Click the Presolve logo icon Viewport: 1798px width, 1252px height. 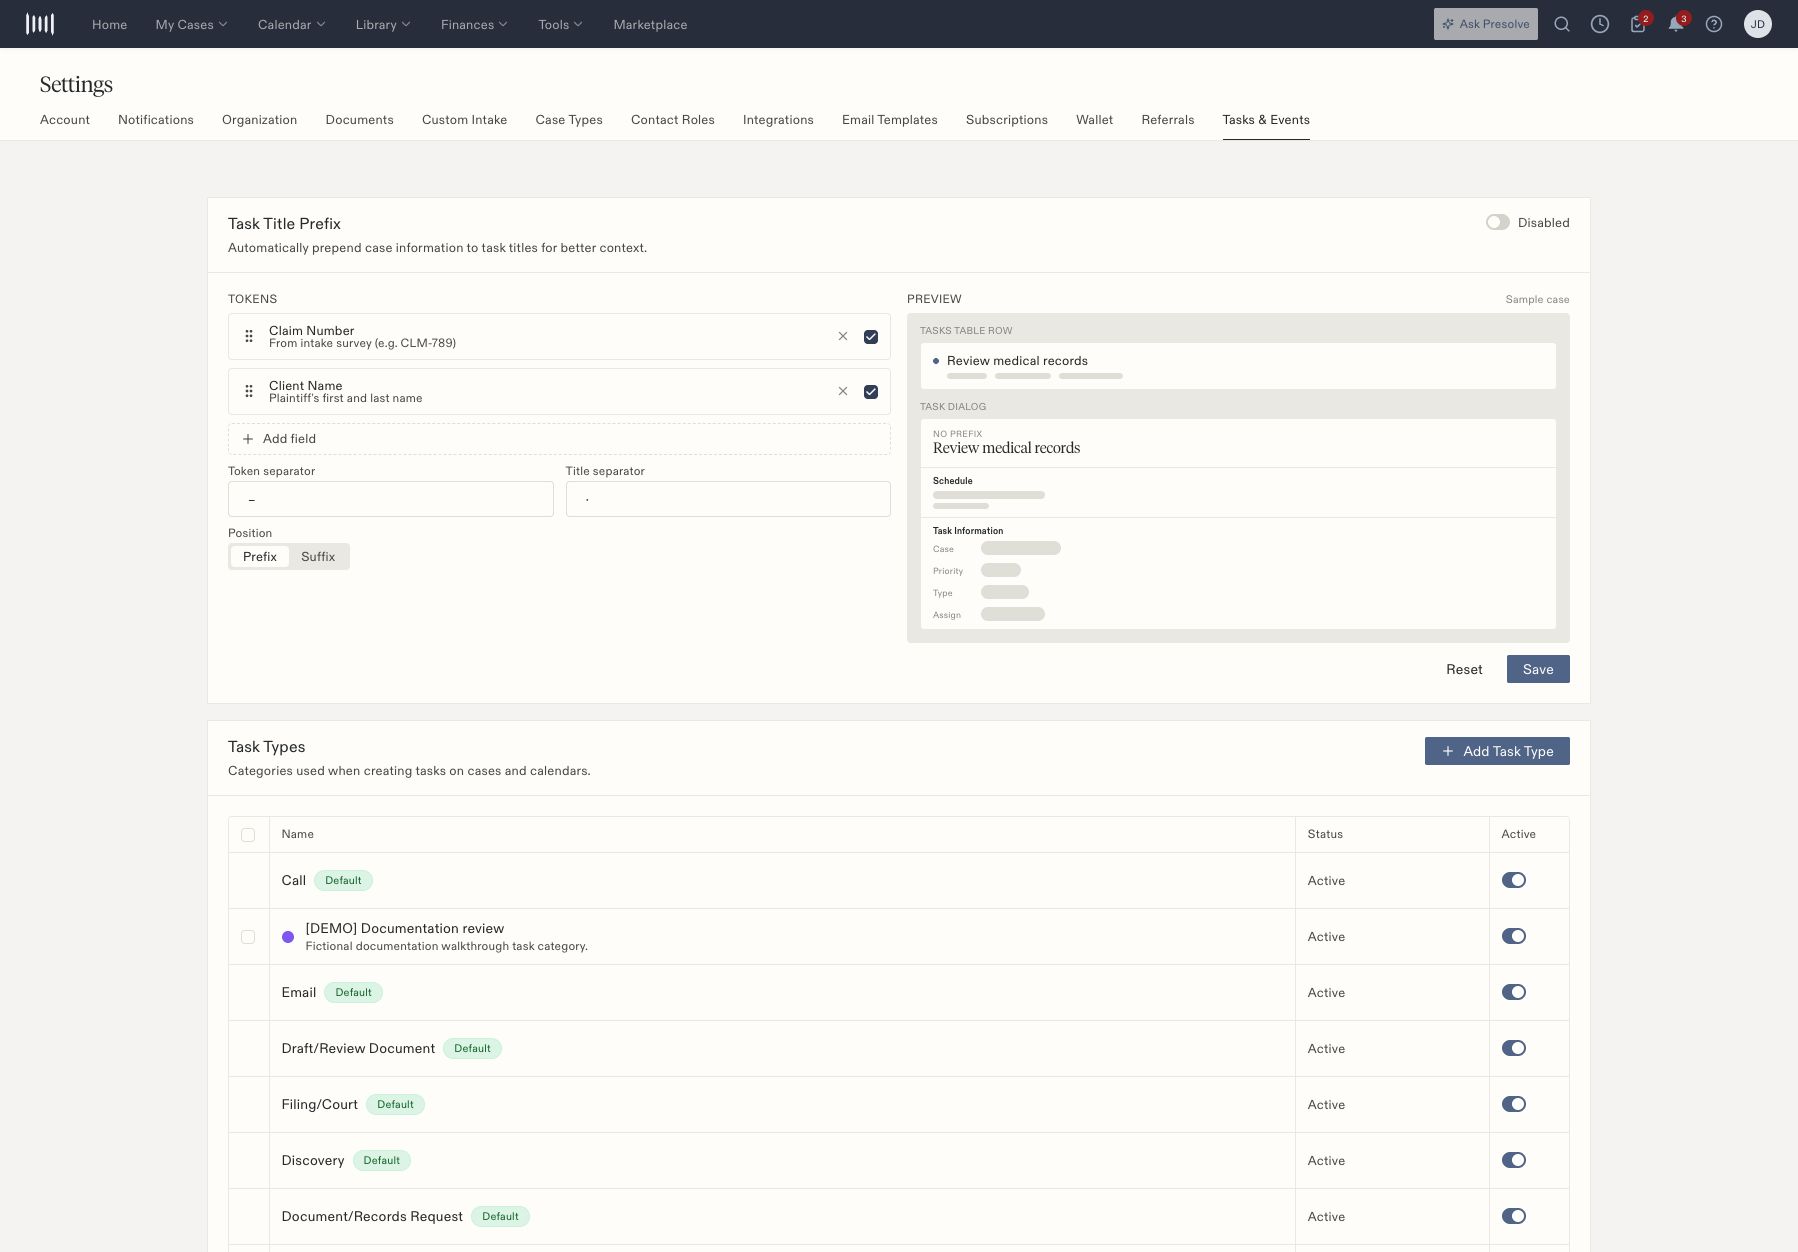[x=40, y=24]
